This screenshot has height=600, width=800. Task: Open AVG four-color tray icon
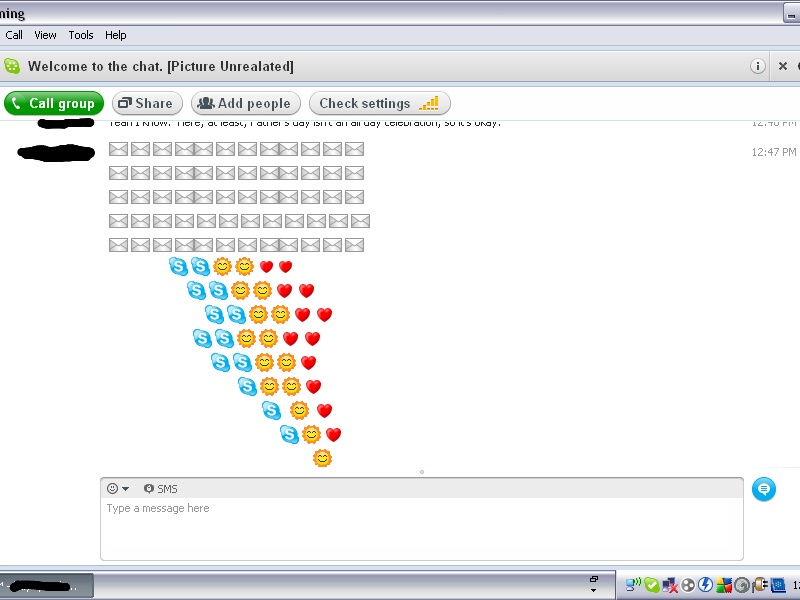[x=723, y=585]
